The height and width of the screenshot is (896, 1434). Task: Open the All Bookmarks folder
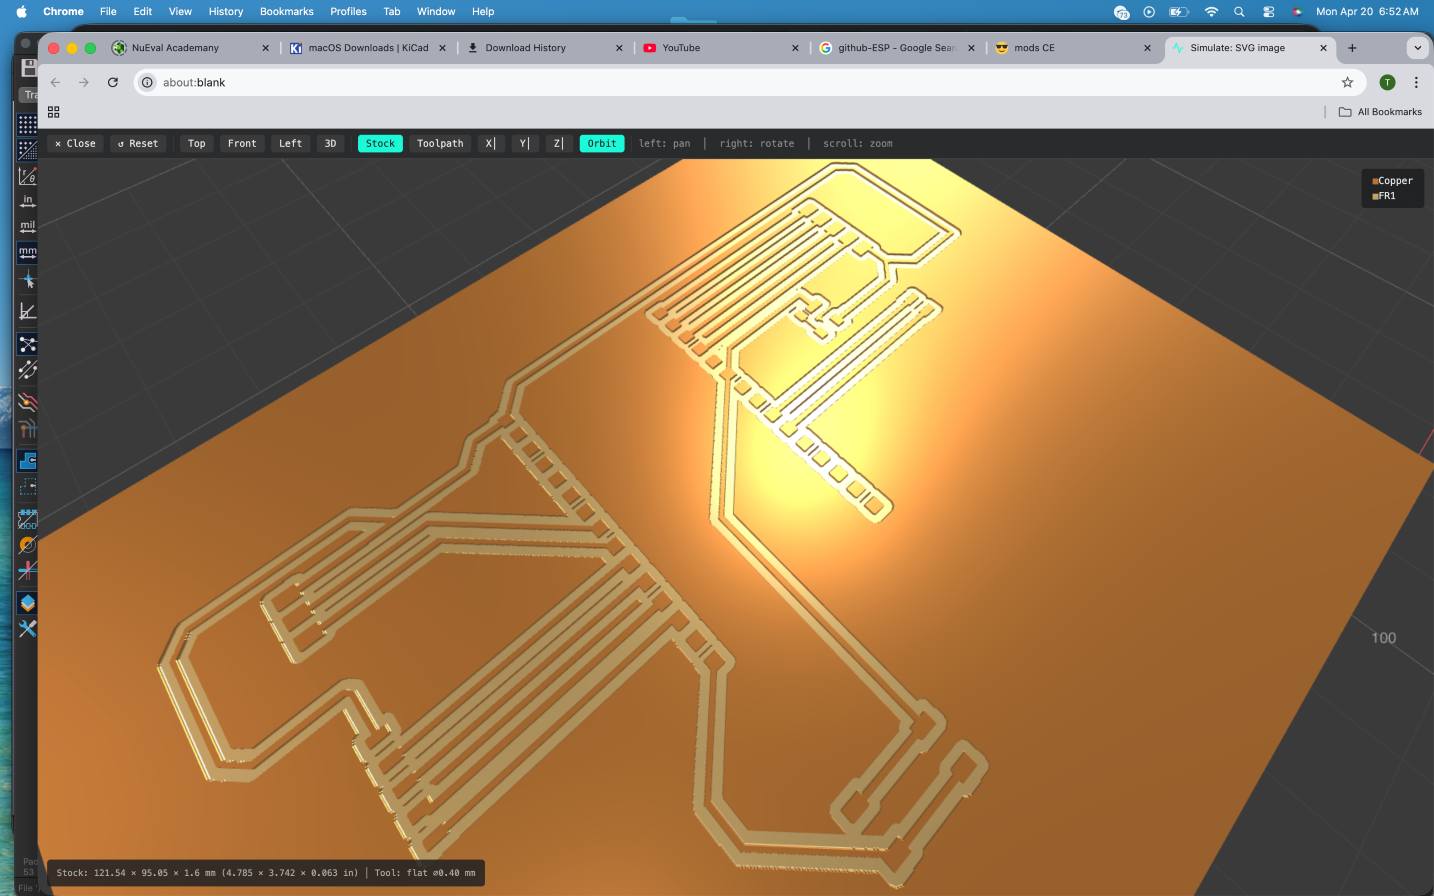tap(1380, 112)
